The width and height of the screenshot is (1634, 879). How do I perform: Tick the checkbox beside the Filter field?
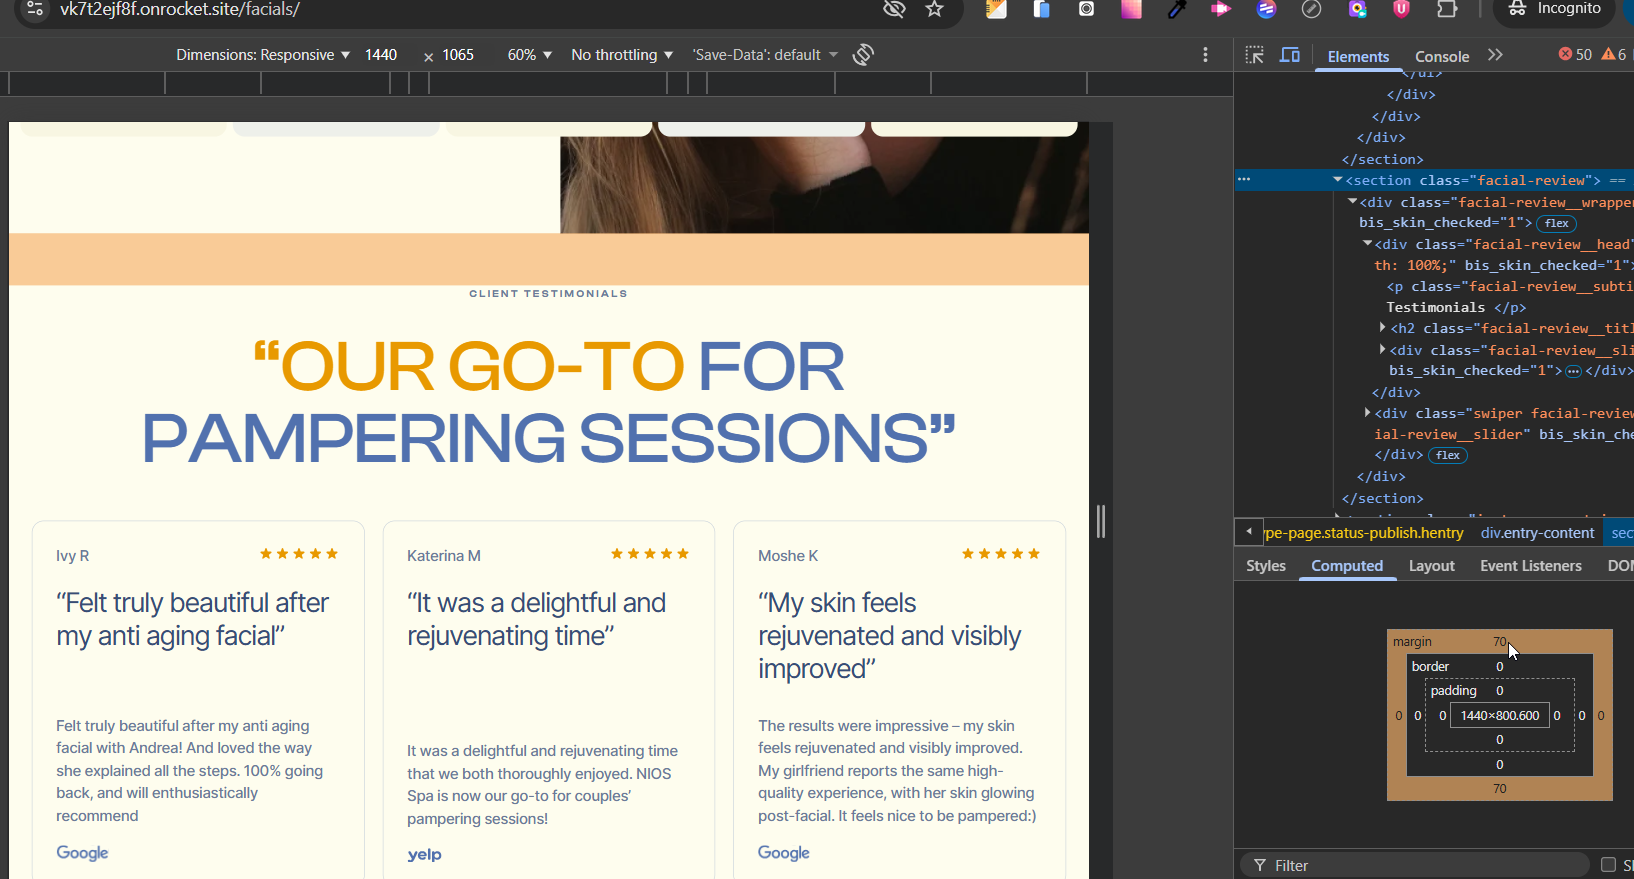point(1608,865)
